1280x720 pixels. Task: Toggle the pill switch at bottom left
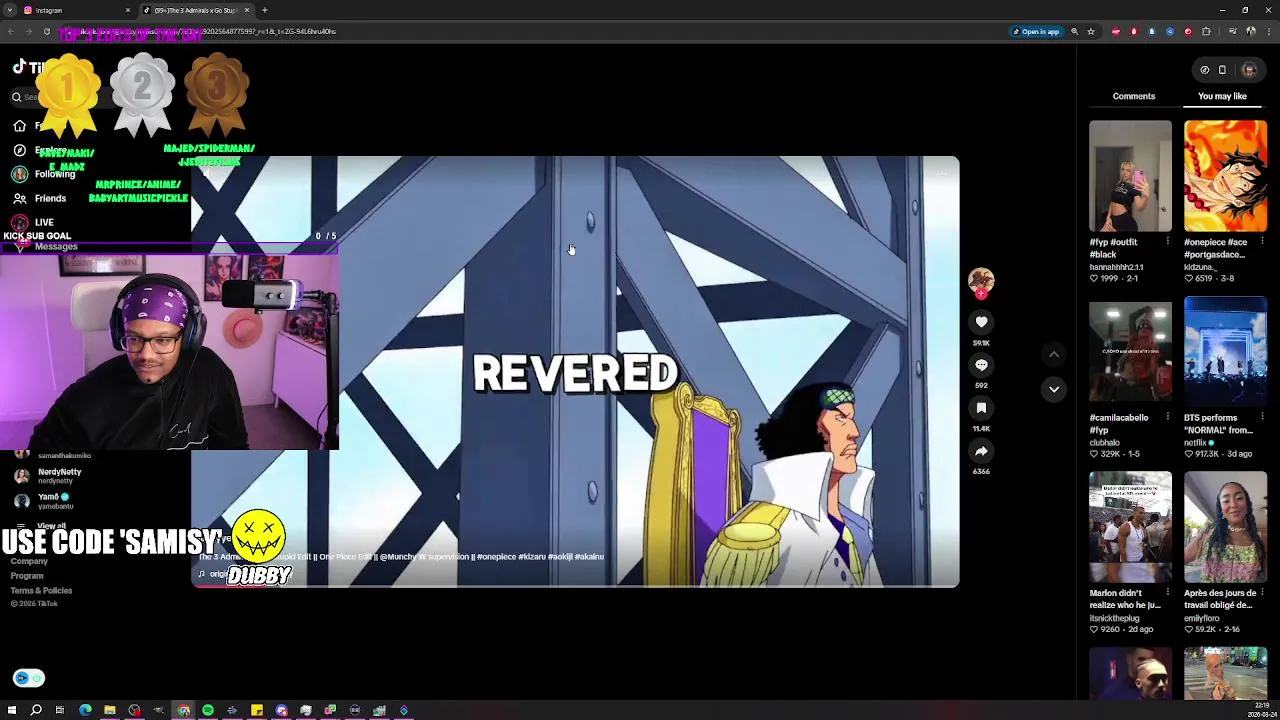click(29, 678)
